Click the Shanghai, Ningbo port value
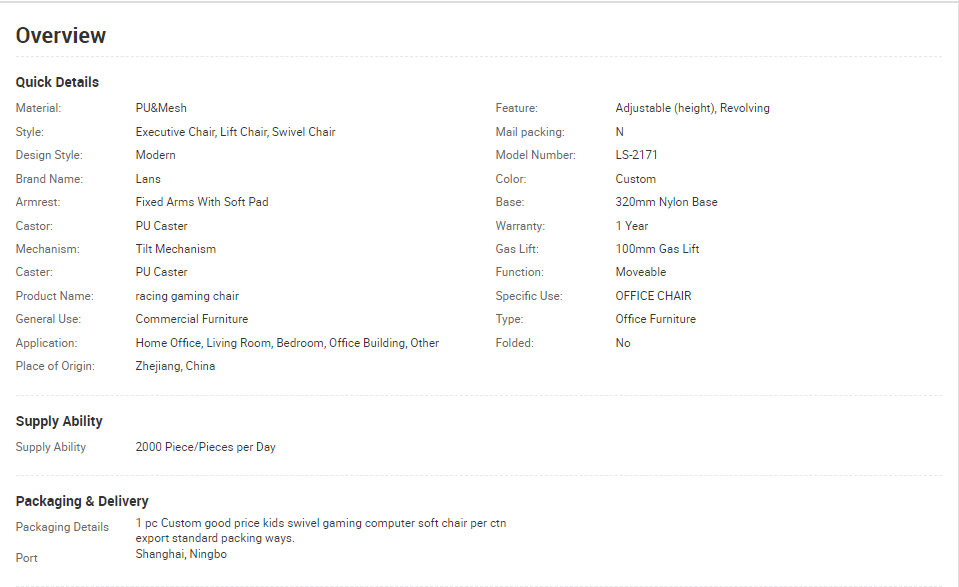 (x=181, y=554)
